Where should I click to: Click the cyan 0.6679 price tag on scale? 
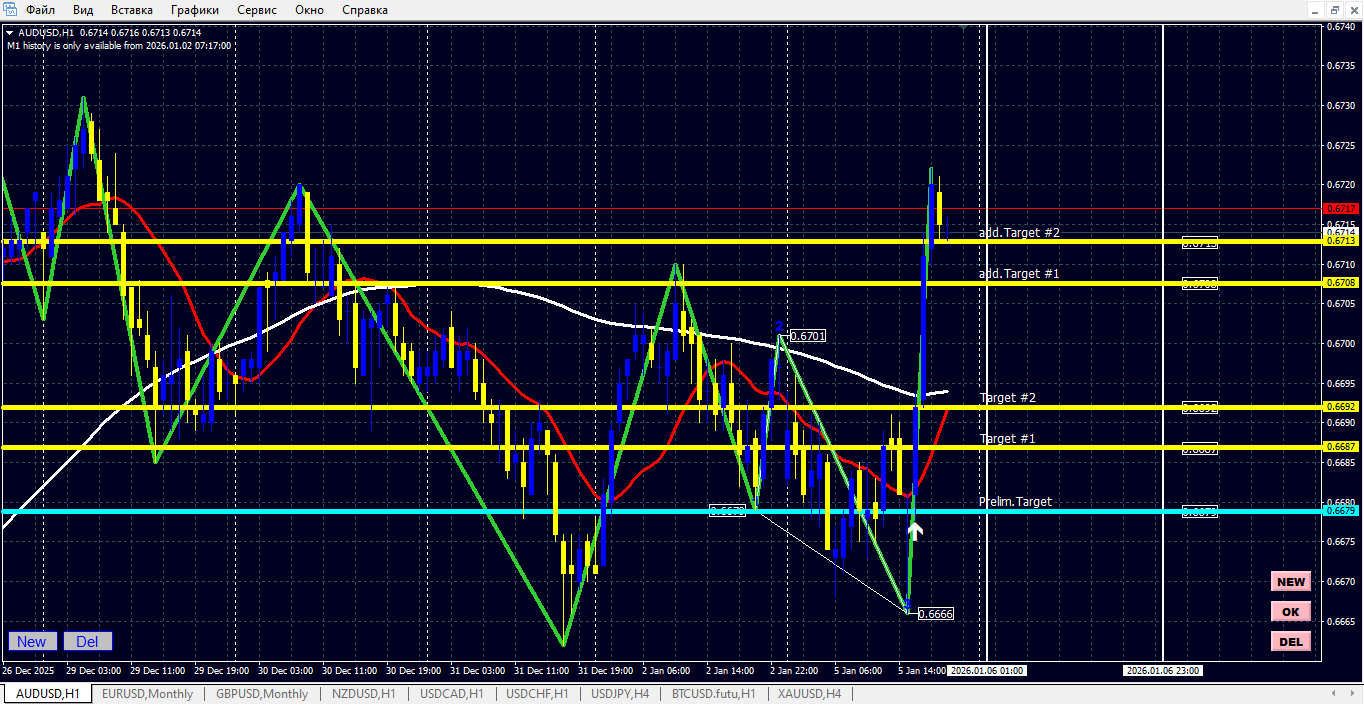(1341, 511)
